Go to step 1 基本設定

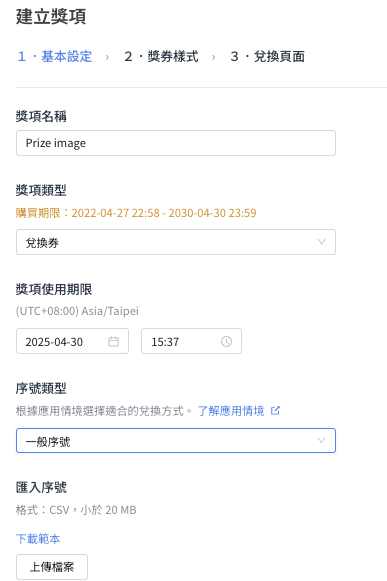pos(55,57)
